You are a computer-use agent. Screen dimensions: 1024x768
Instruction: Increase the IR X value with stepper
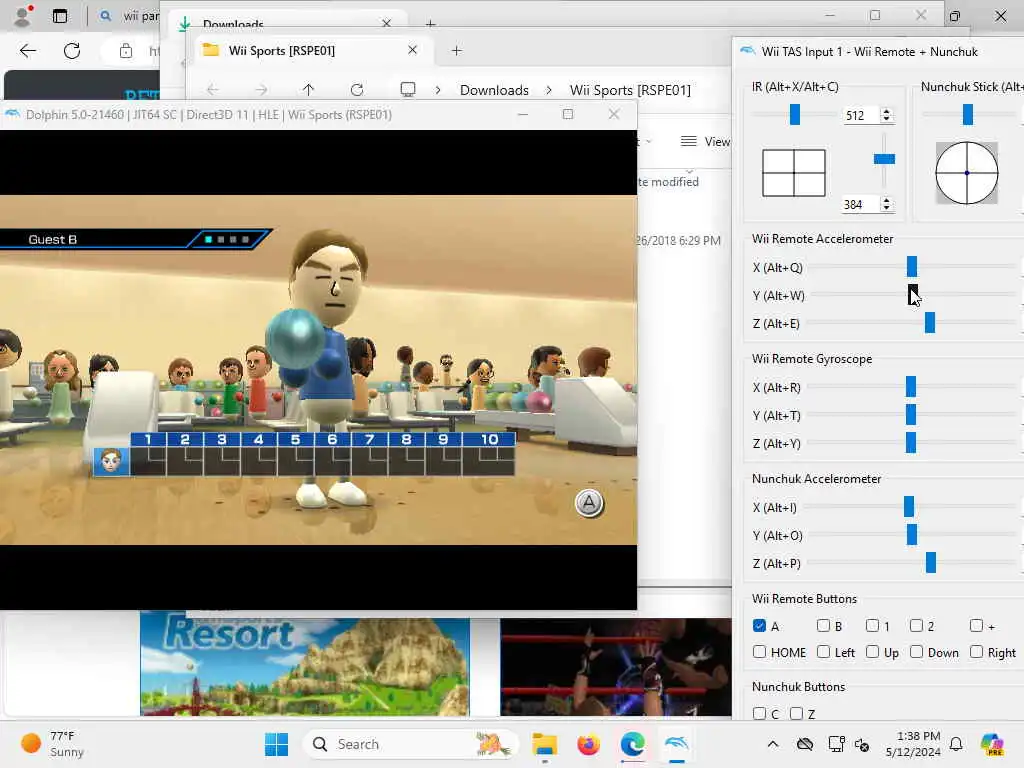(886, 111)
